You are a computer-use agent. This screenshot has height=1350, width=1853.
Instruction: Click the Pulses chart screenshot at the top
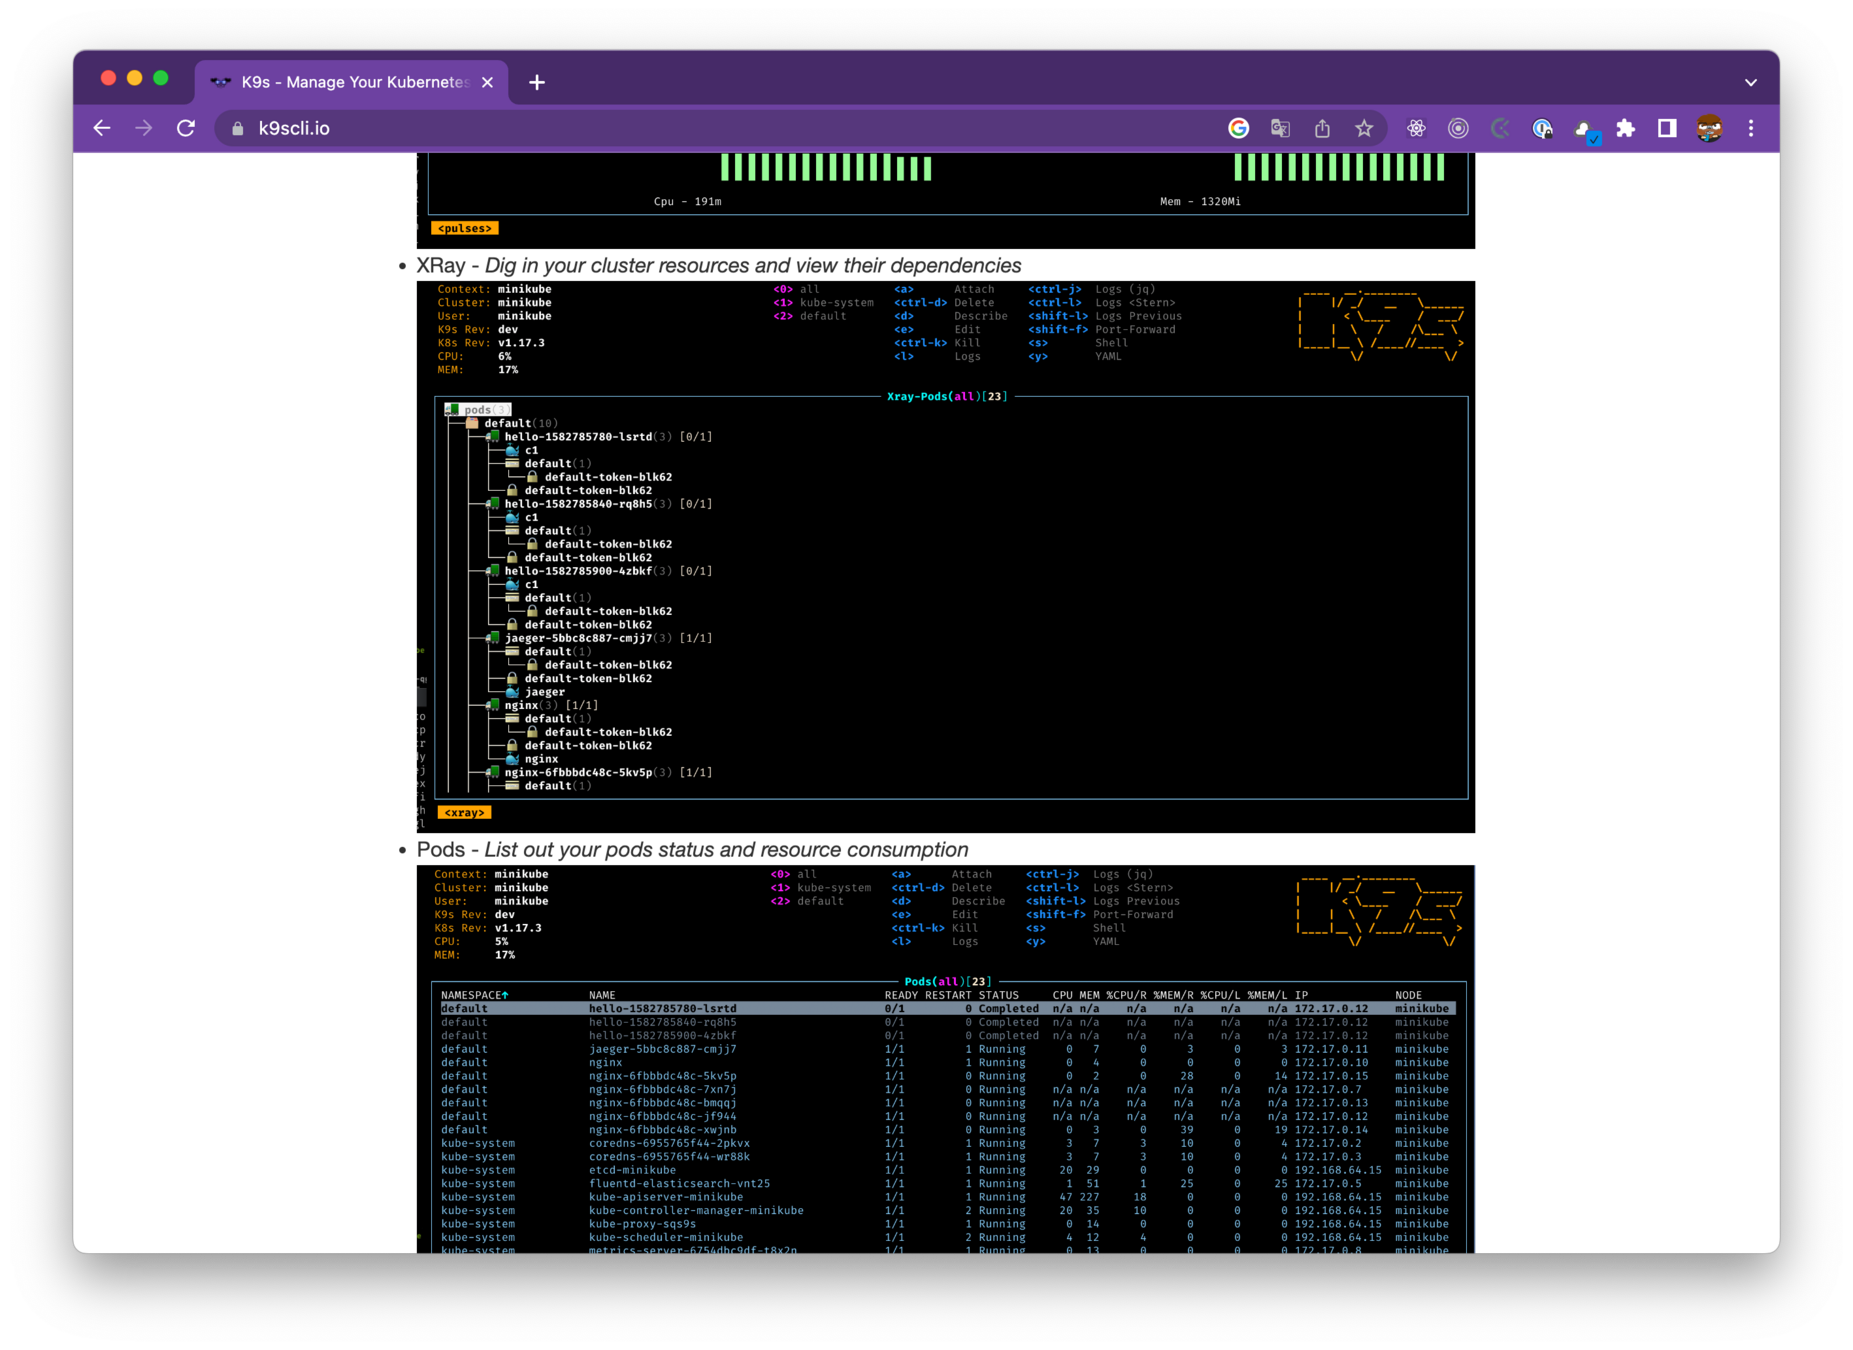click(946, 200)
